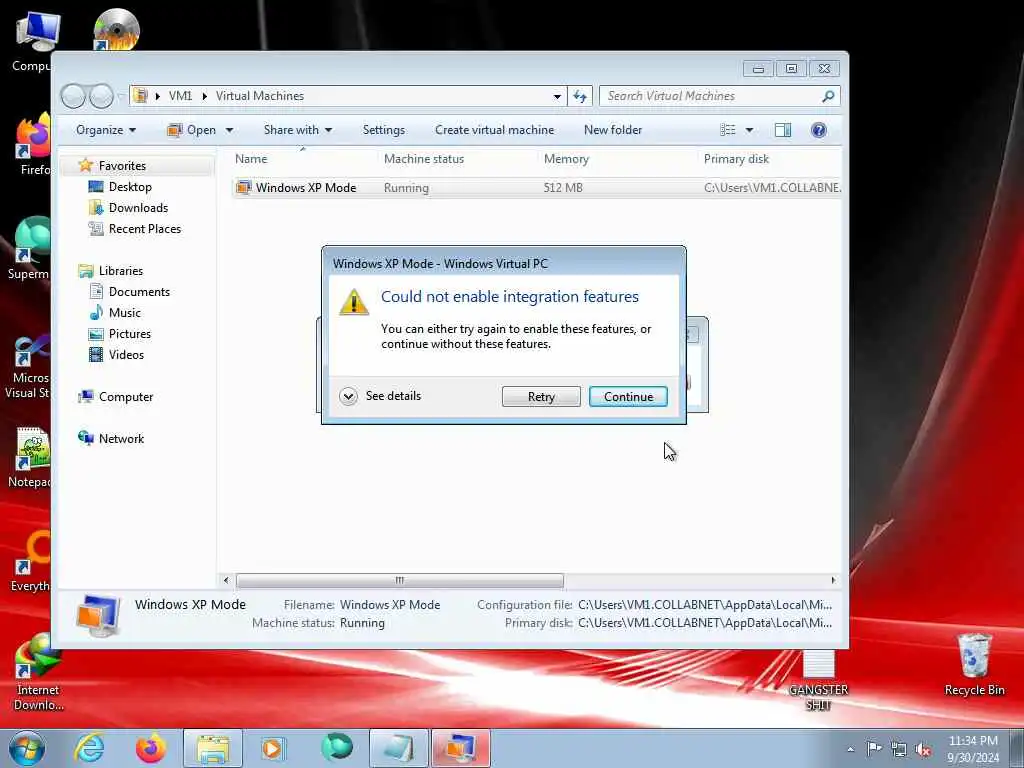Viewport: 1024px width, 768px height.
Task: Select the Everything desktop shortcut
Action: [x=29, y=562]
